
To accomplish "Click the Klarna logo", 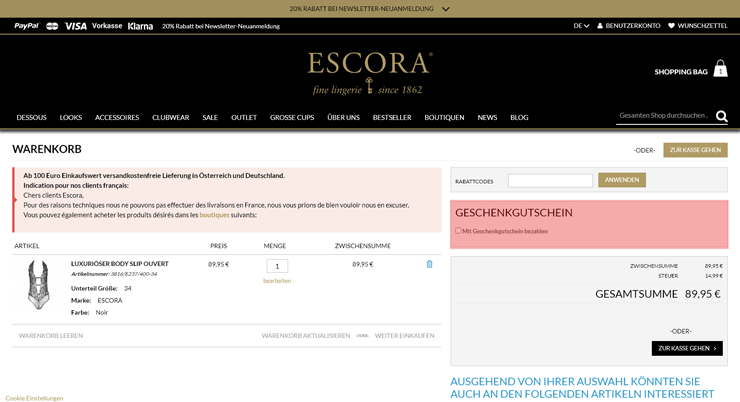I will [x=140, y=26].
